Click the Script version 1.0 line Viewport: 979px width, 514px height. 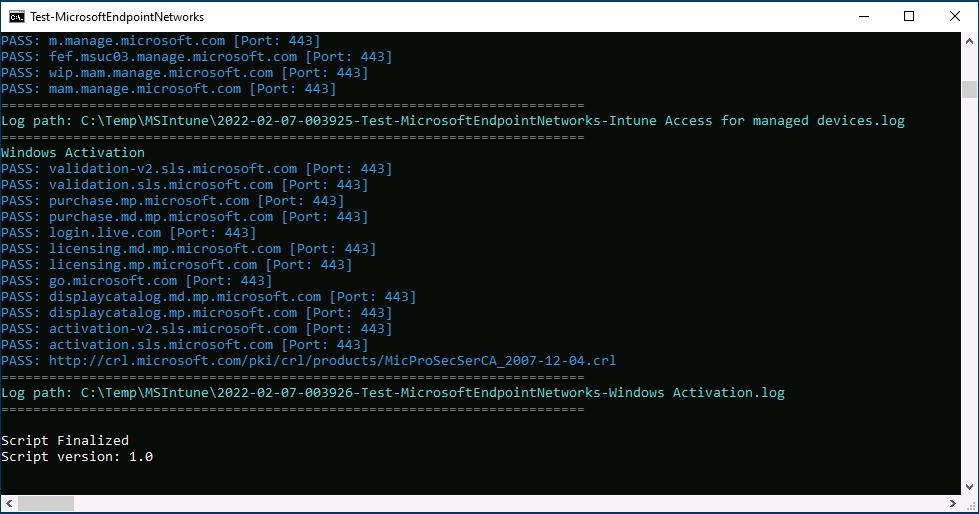tap(77, 457)
